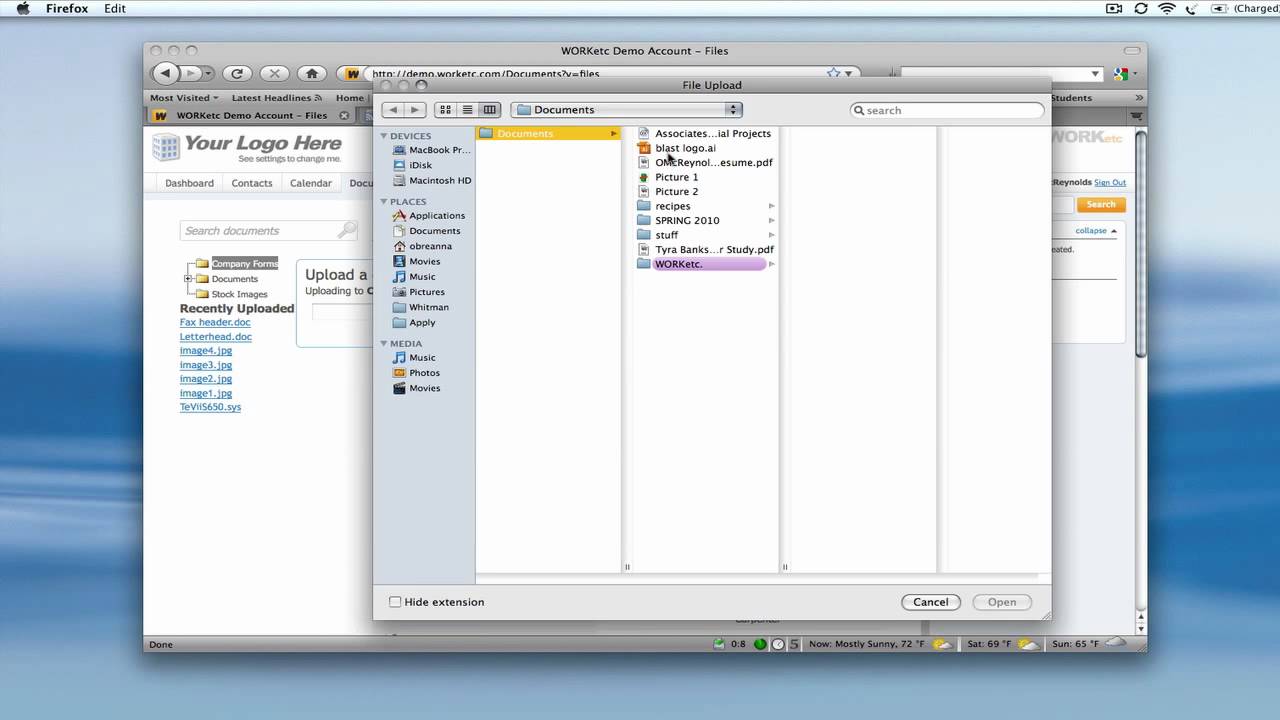Screen dimensions: 1280x720
Task: Click the Firefox Stop button
Action: pos(274,73)
